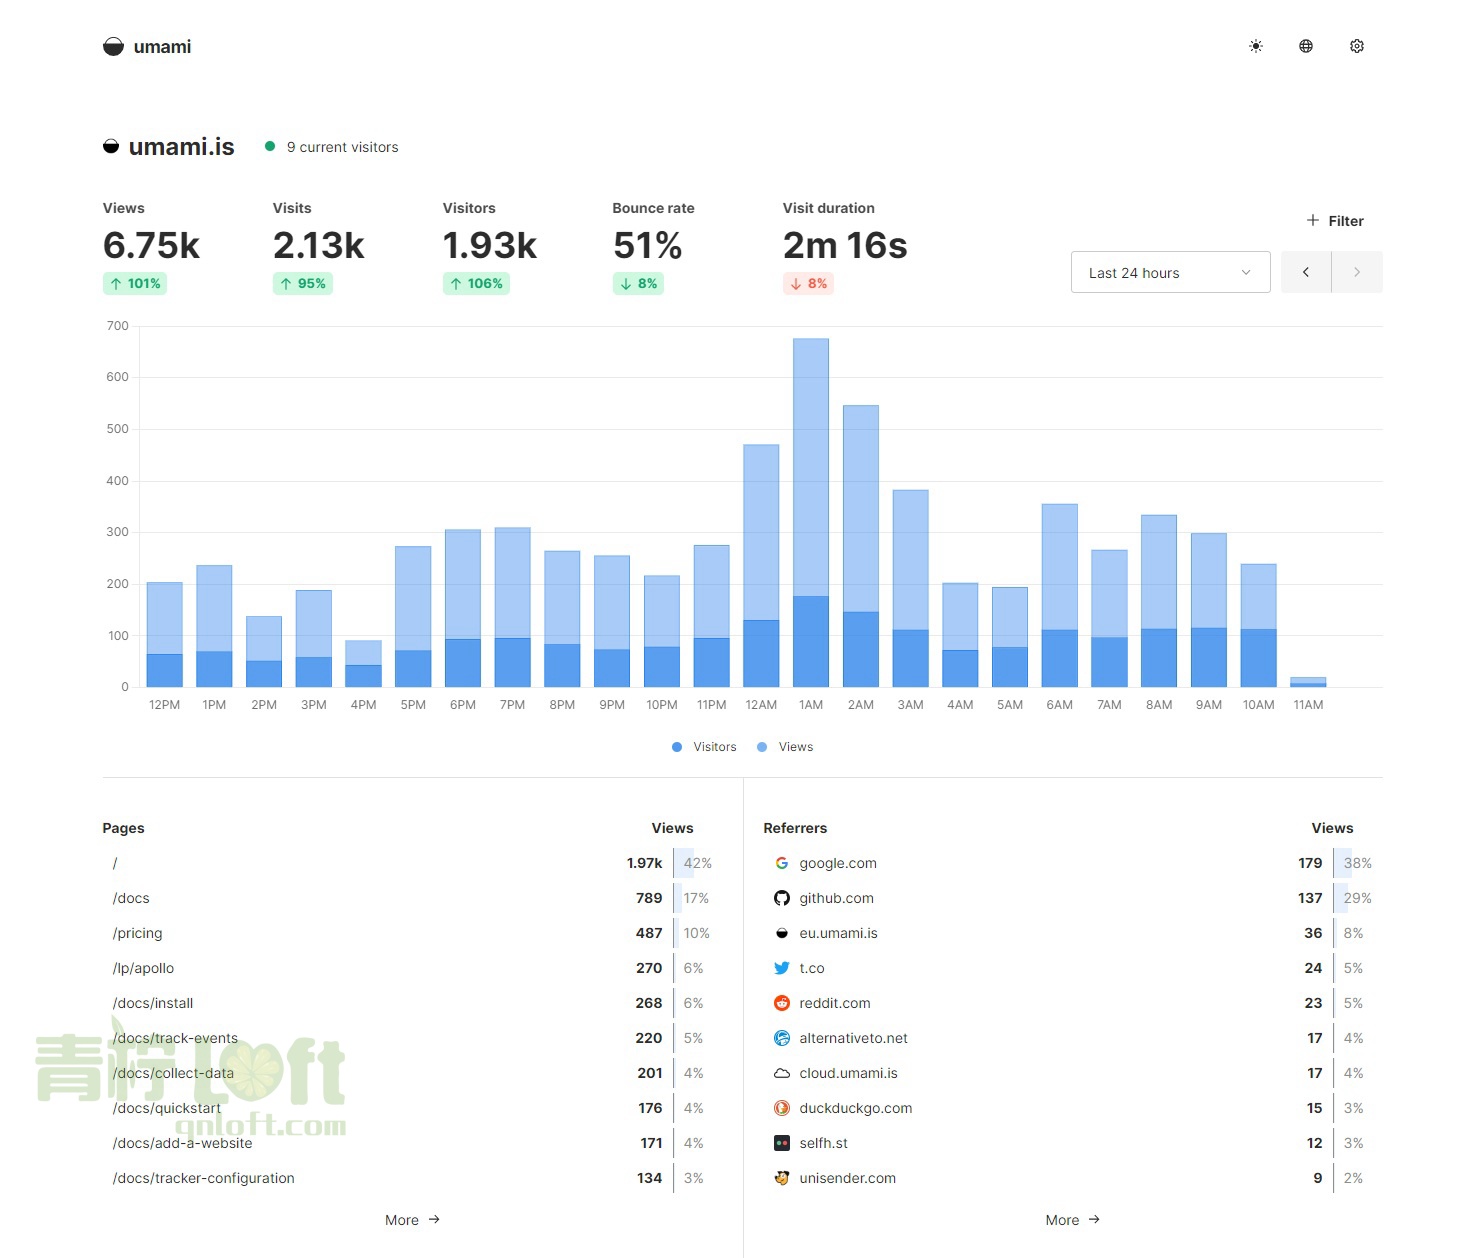This screenshot has width=1483, height=1258.
Task: Click the 789 views count for /docs
Action: [649, 898]
